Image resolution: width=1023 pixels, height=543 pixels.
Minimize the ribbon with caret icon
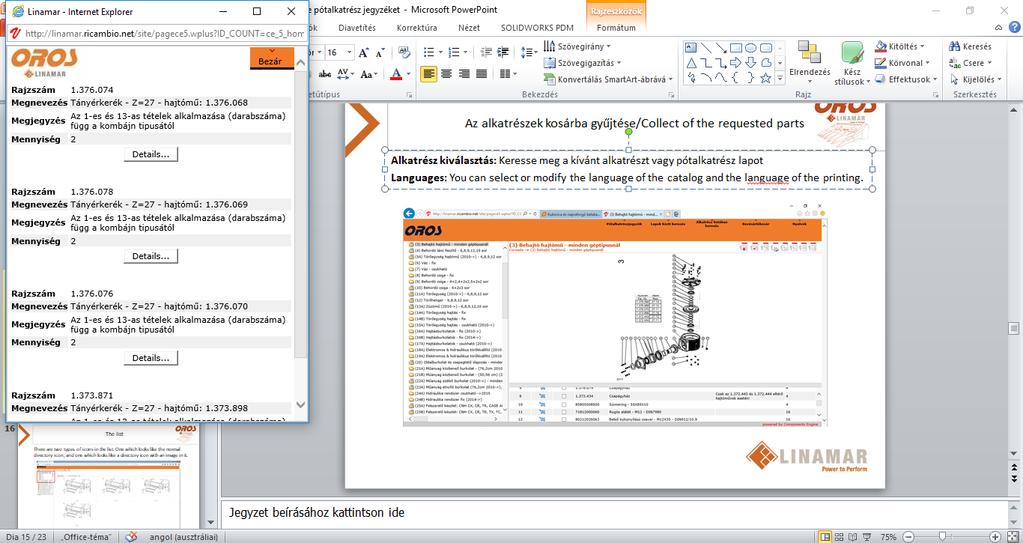click(999, 28)
